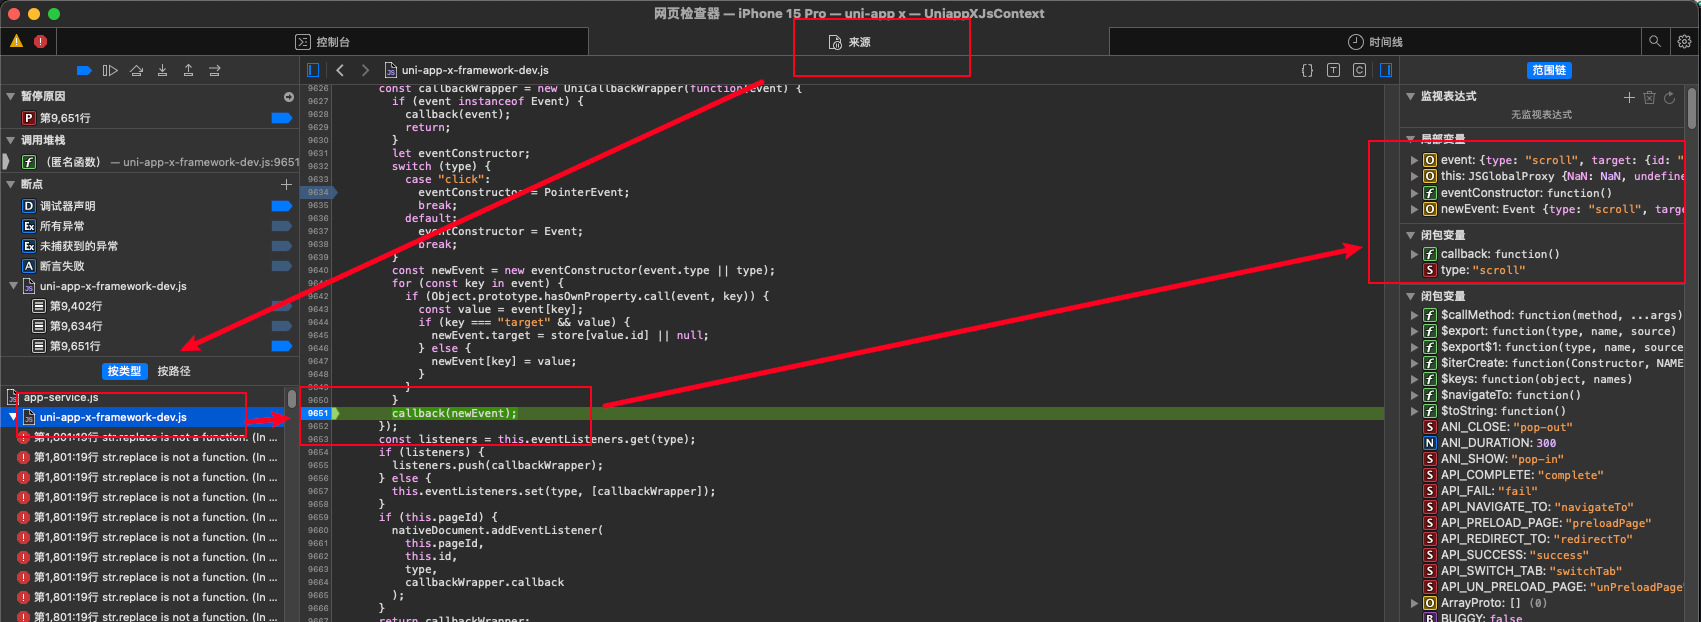Click the uni-app-x-framework-dev.js path label above code
This screenshot has height=622, width=1701.
475,70
